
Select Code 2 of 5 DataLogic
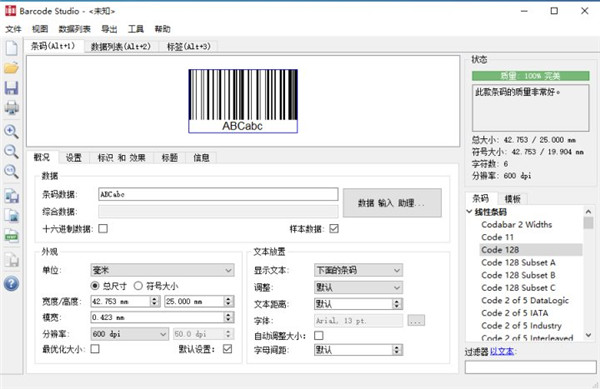[525, 300]
